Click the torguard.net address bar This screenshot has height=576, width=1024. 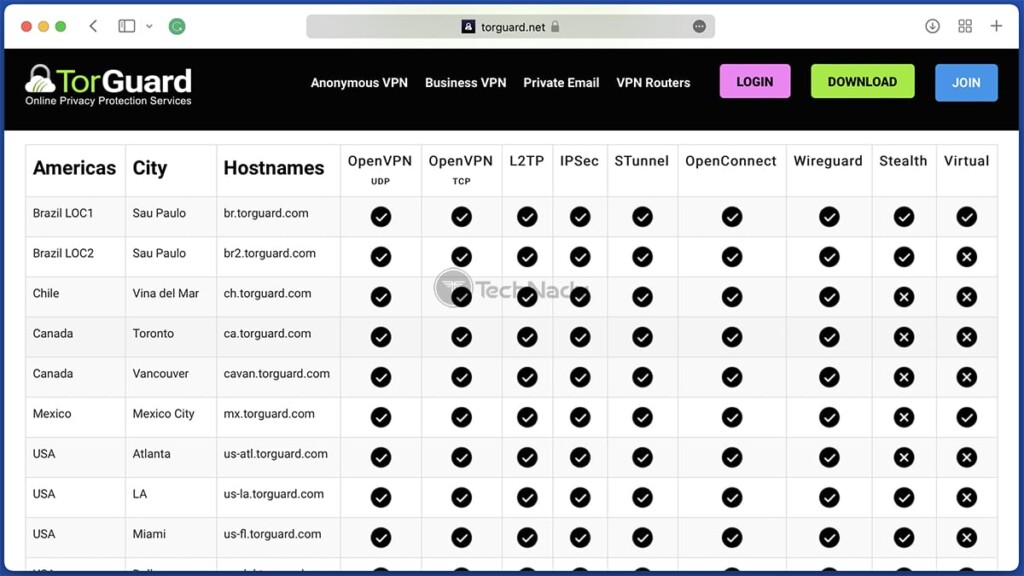click(511, 27)
